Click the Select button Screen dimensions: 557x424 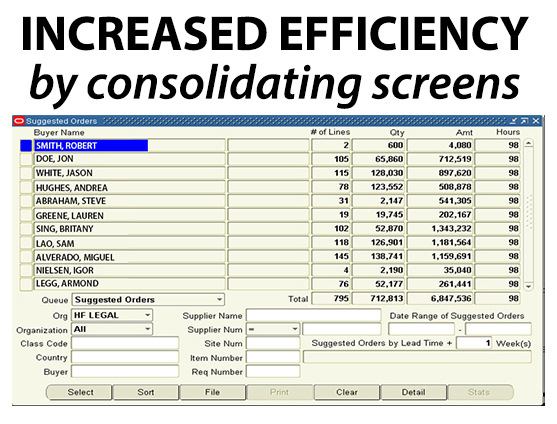pyautogui.click(x=80, y=392)
